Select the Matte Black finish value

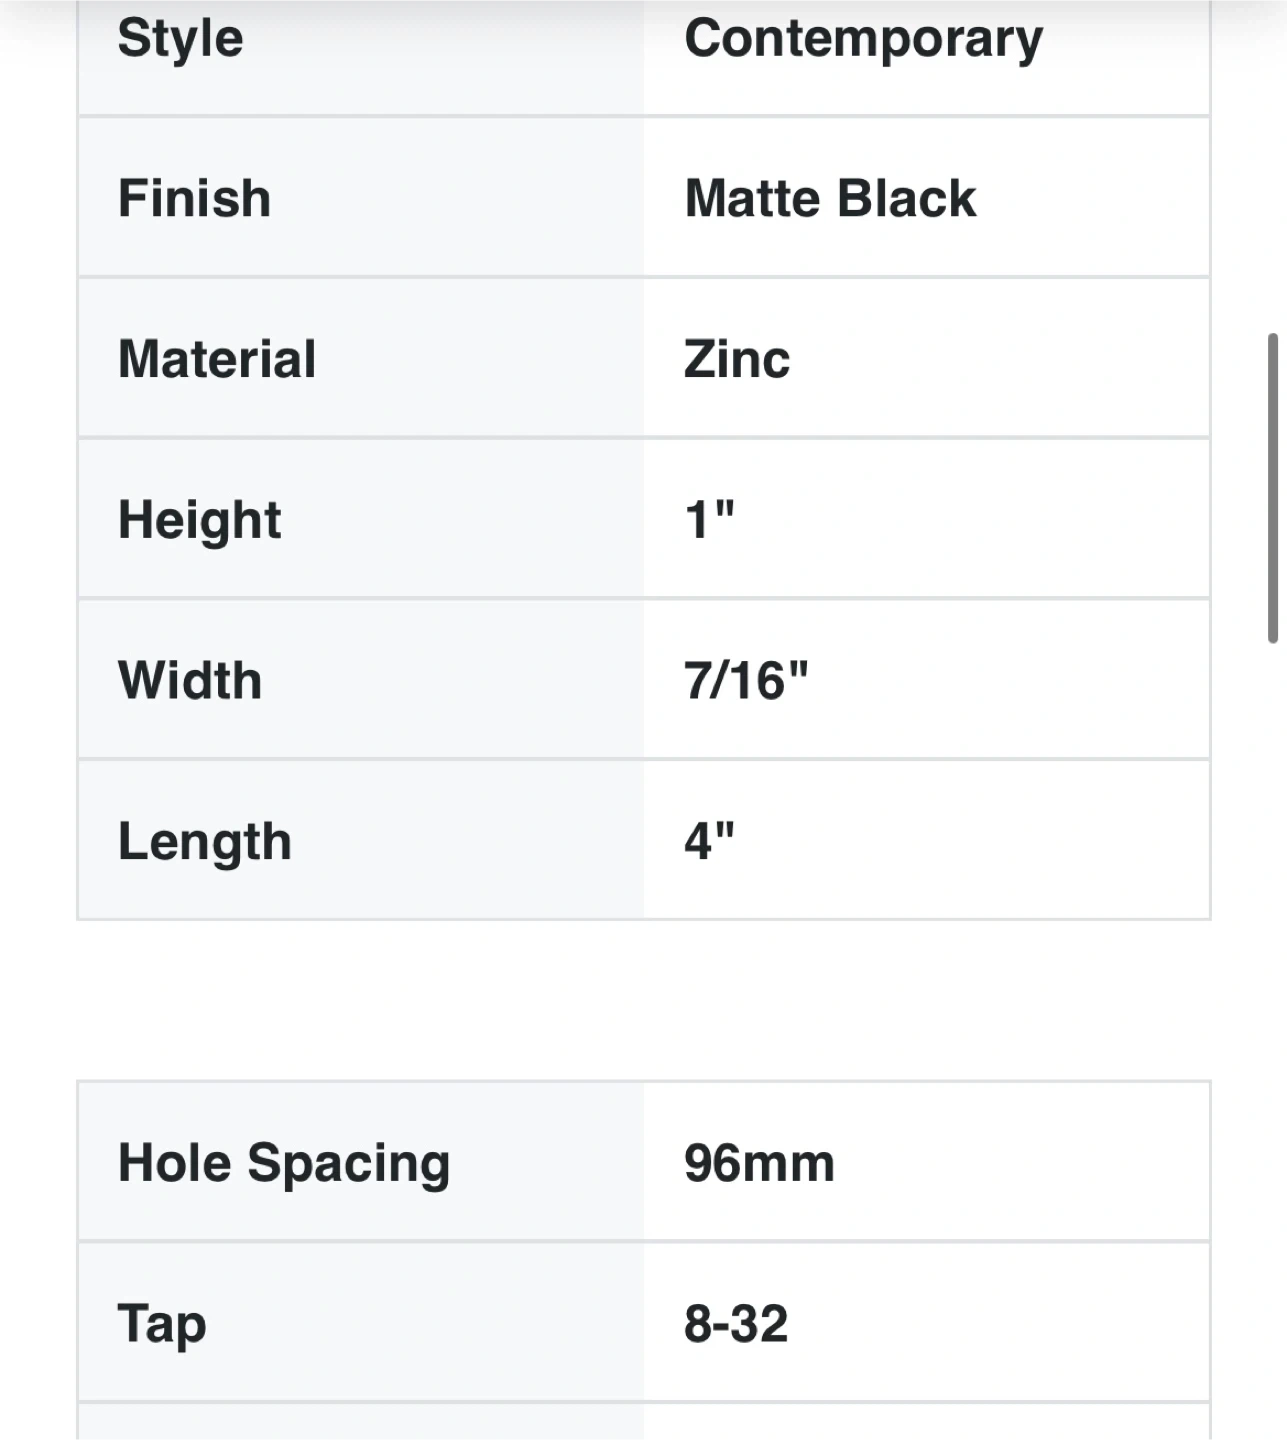point(830,198)
